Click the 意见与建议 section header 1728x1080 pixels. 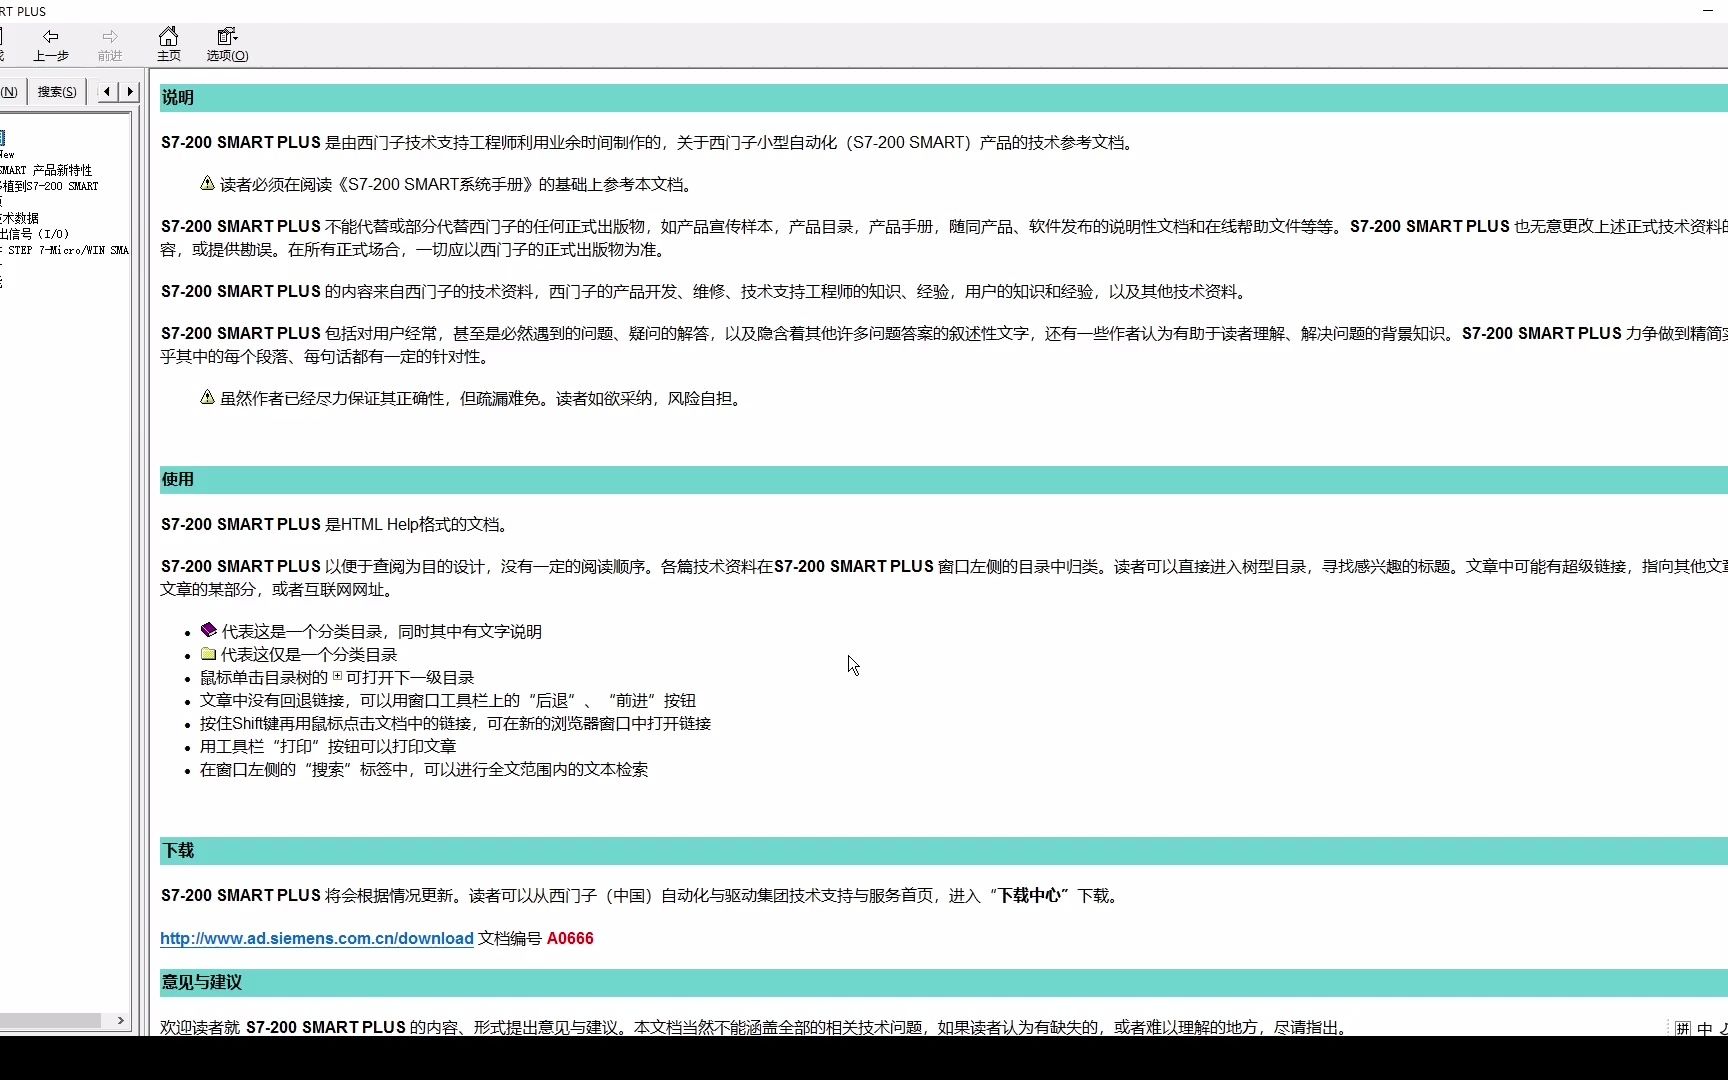[x=944, y=983]
